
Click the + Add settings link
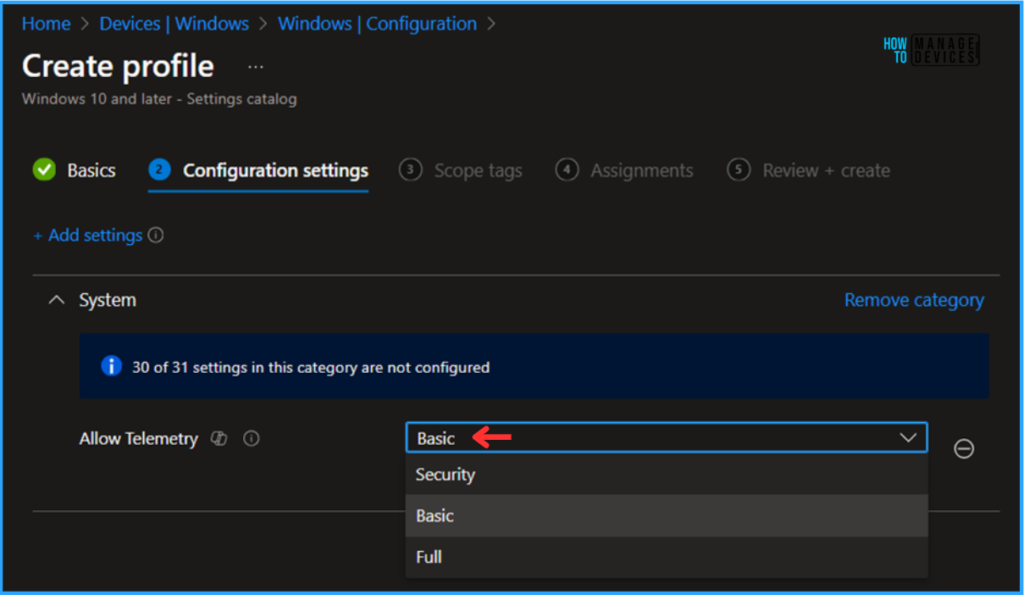point(88,235)
